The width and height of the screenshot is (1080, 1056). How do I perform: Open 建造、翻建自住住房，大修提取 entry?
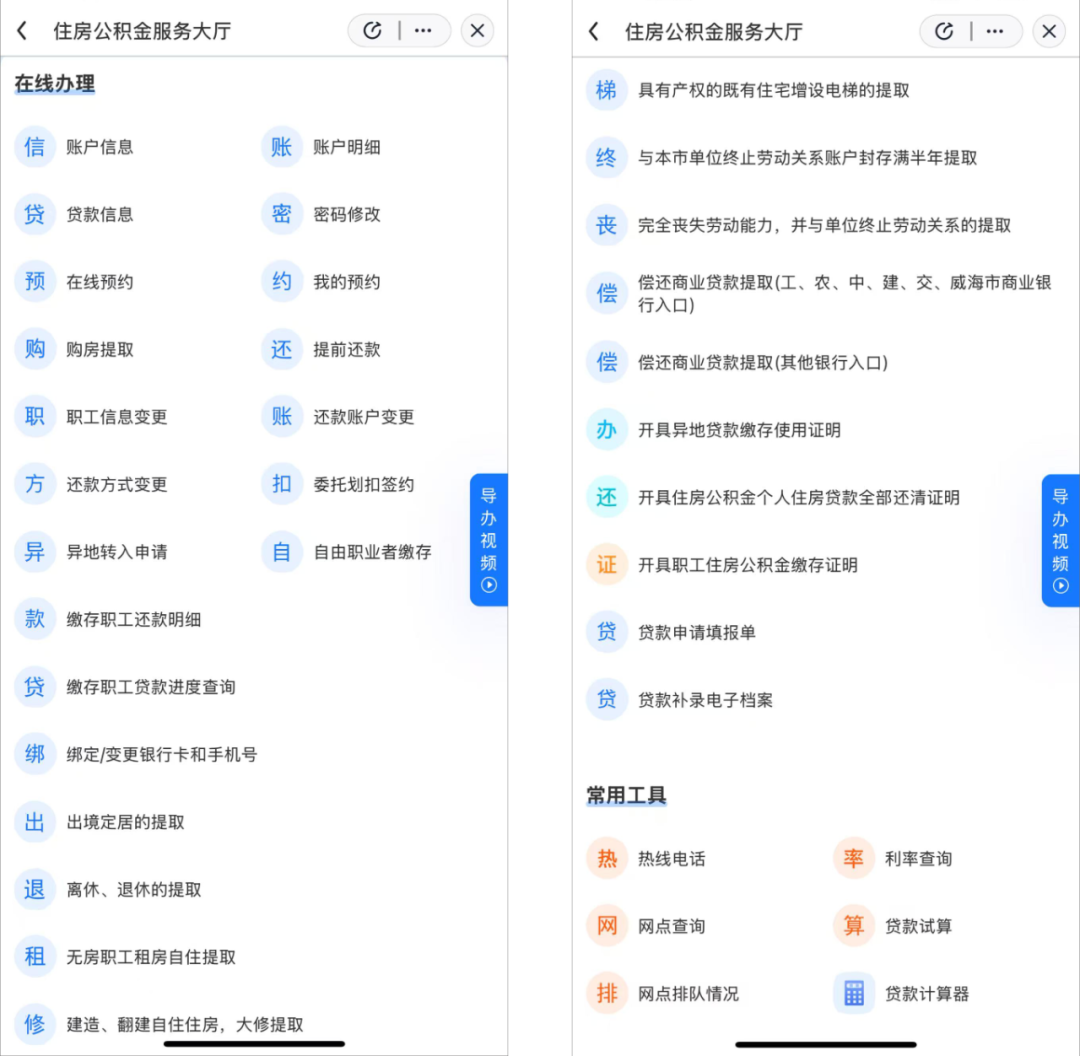point(185,1024)
